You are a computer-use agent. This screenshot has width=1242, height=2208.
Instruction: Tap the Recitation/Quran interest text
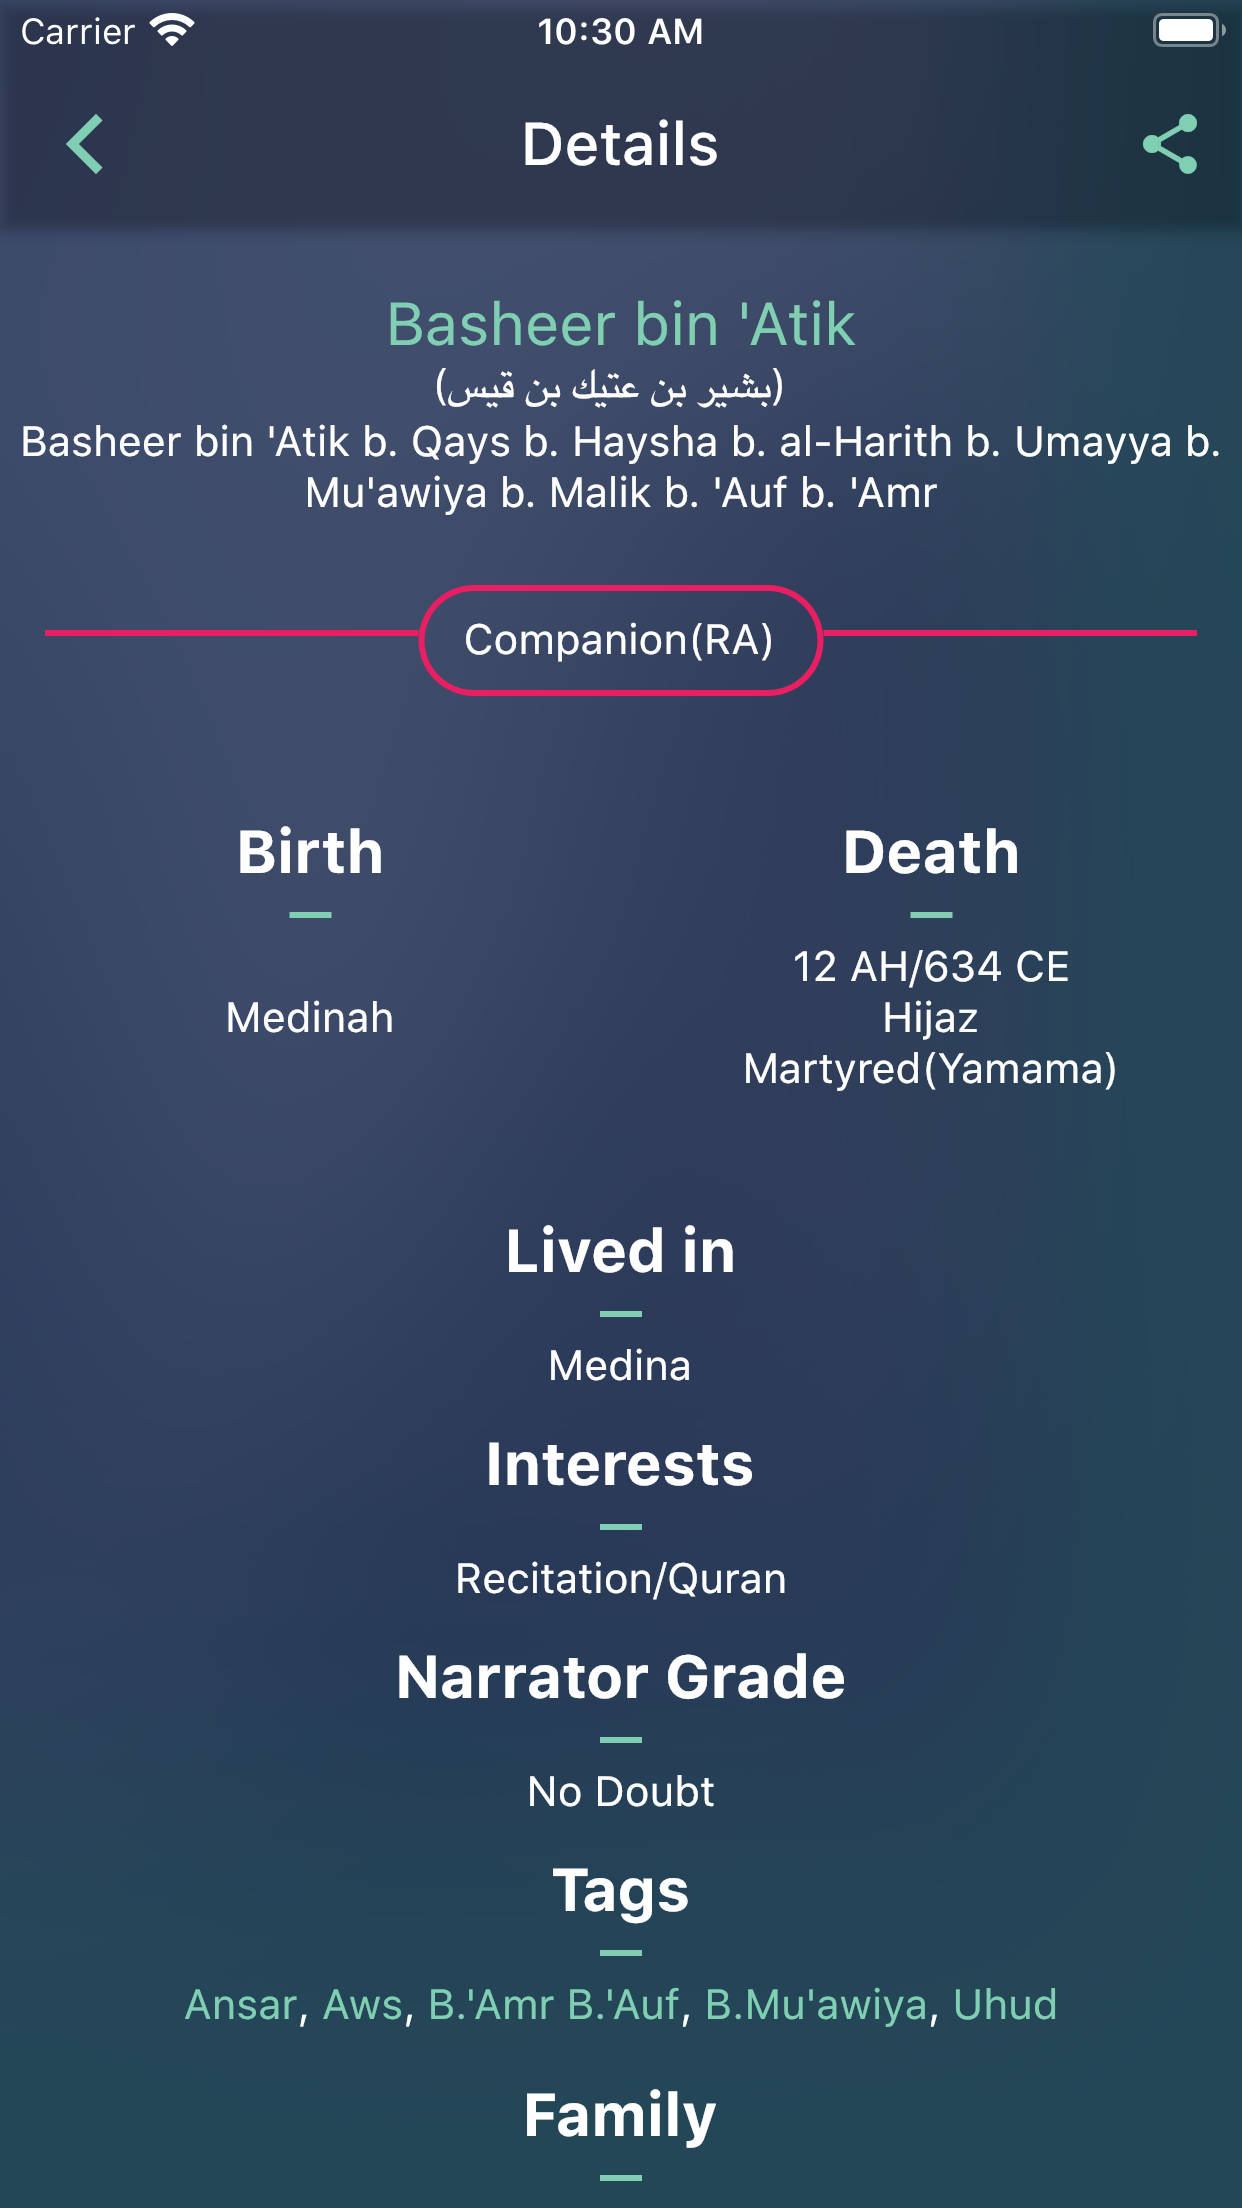point(620,1579)
